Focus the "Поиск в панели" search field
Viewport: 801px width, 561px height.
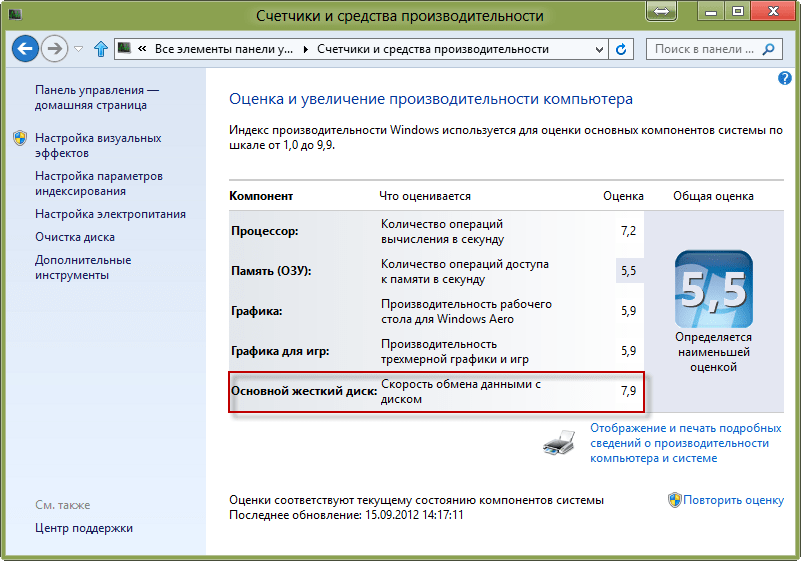click(x=705, y=49)
